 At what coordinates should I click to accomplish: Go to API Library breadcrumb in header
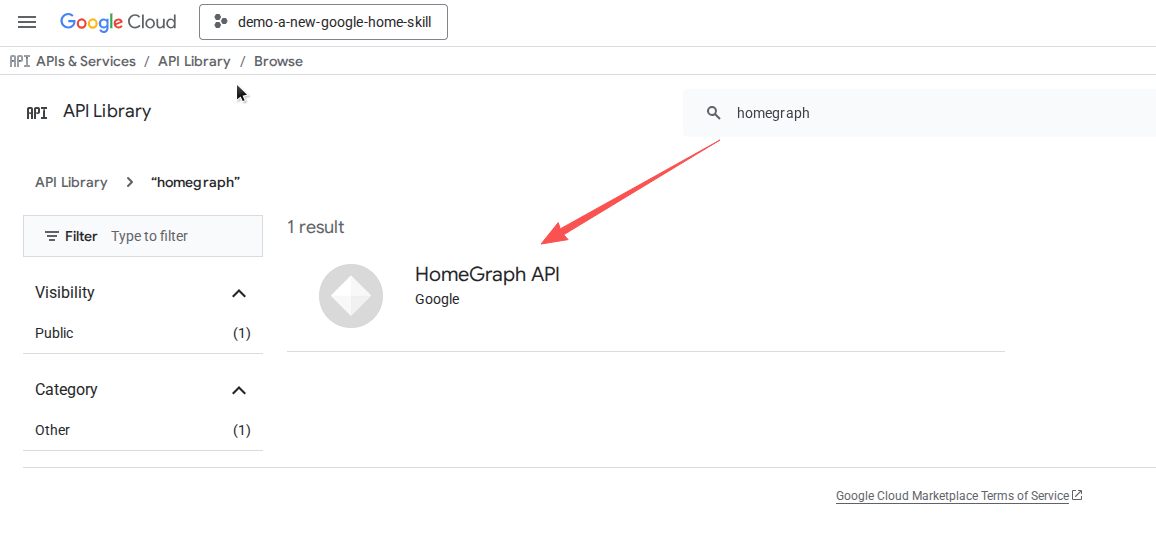pyautogui.click(x=194, y=61)
